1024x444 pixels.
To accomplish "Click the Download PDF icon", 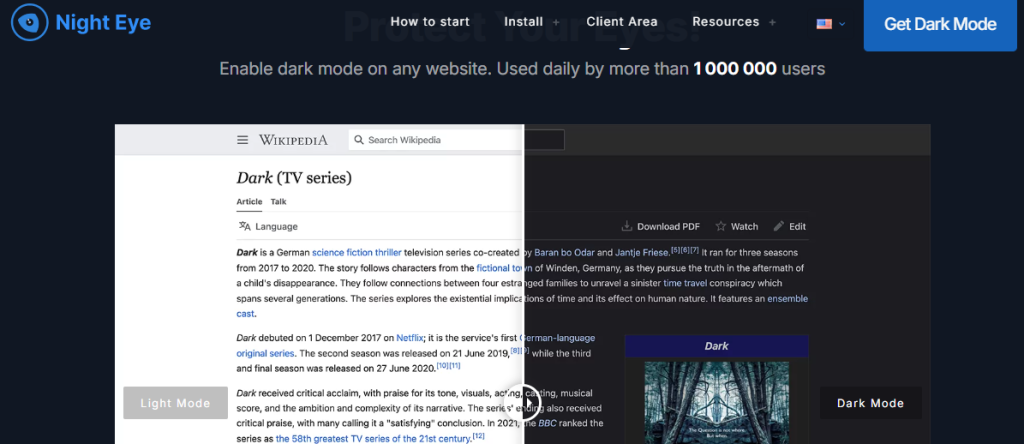I will pyautogui.click(x=627, y=226).
